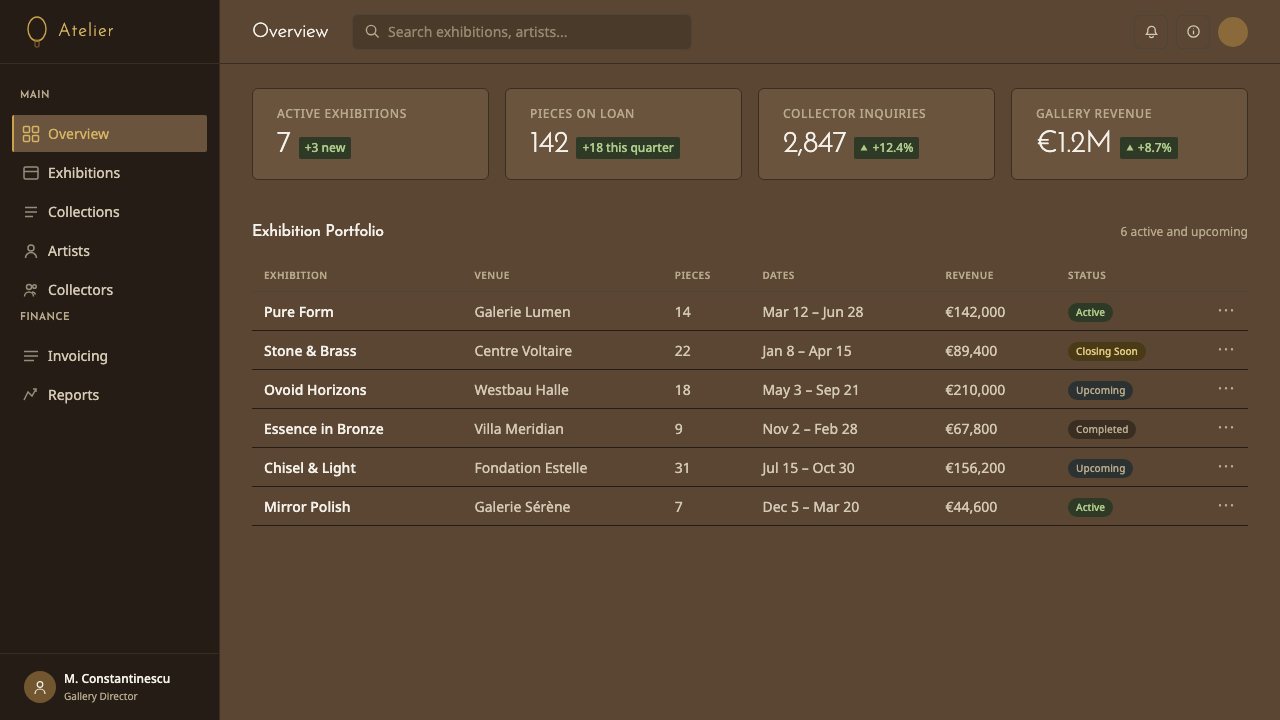Open the Essence in Bronze exhibition

[324, 429]
